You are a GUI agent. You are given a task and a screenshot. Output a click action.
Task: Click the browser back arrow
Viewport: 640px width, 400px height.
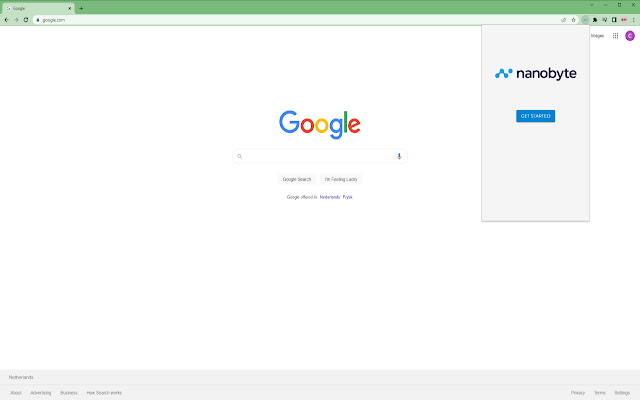(x=7, y=20)
